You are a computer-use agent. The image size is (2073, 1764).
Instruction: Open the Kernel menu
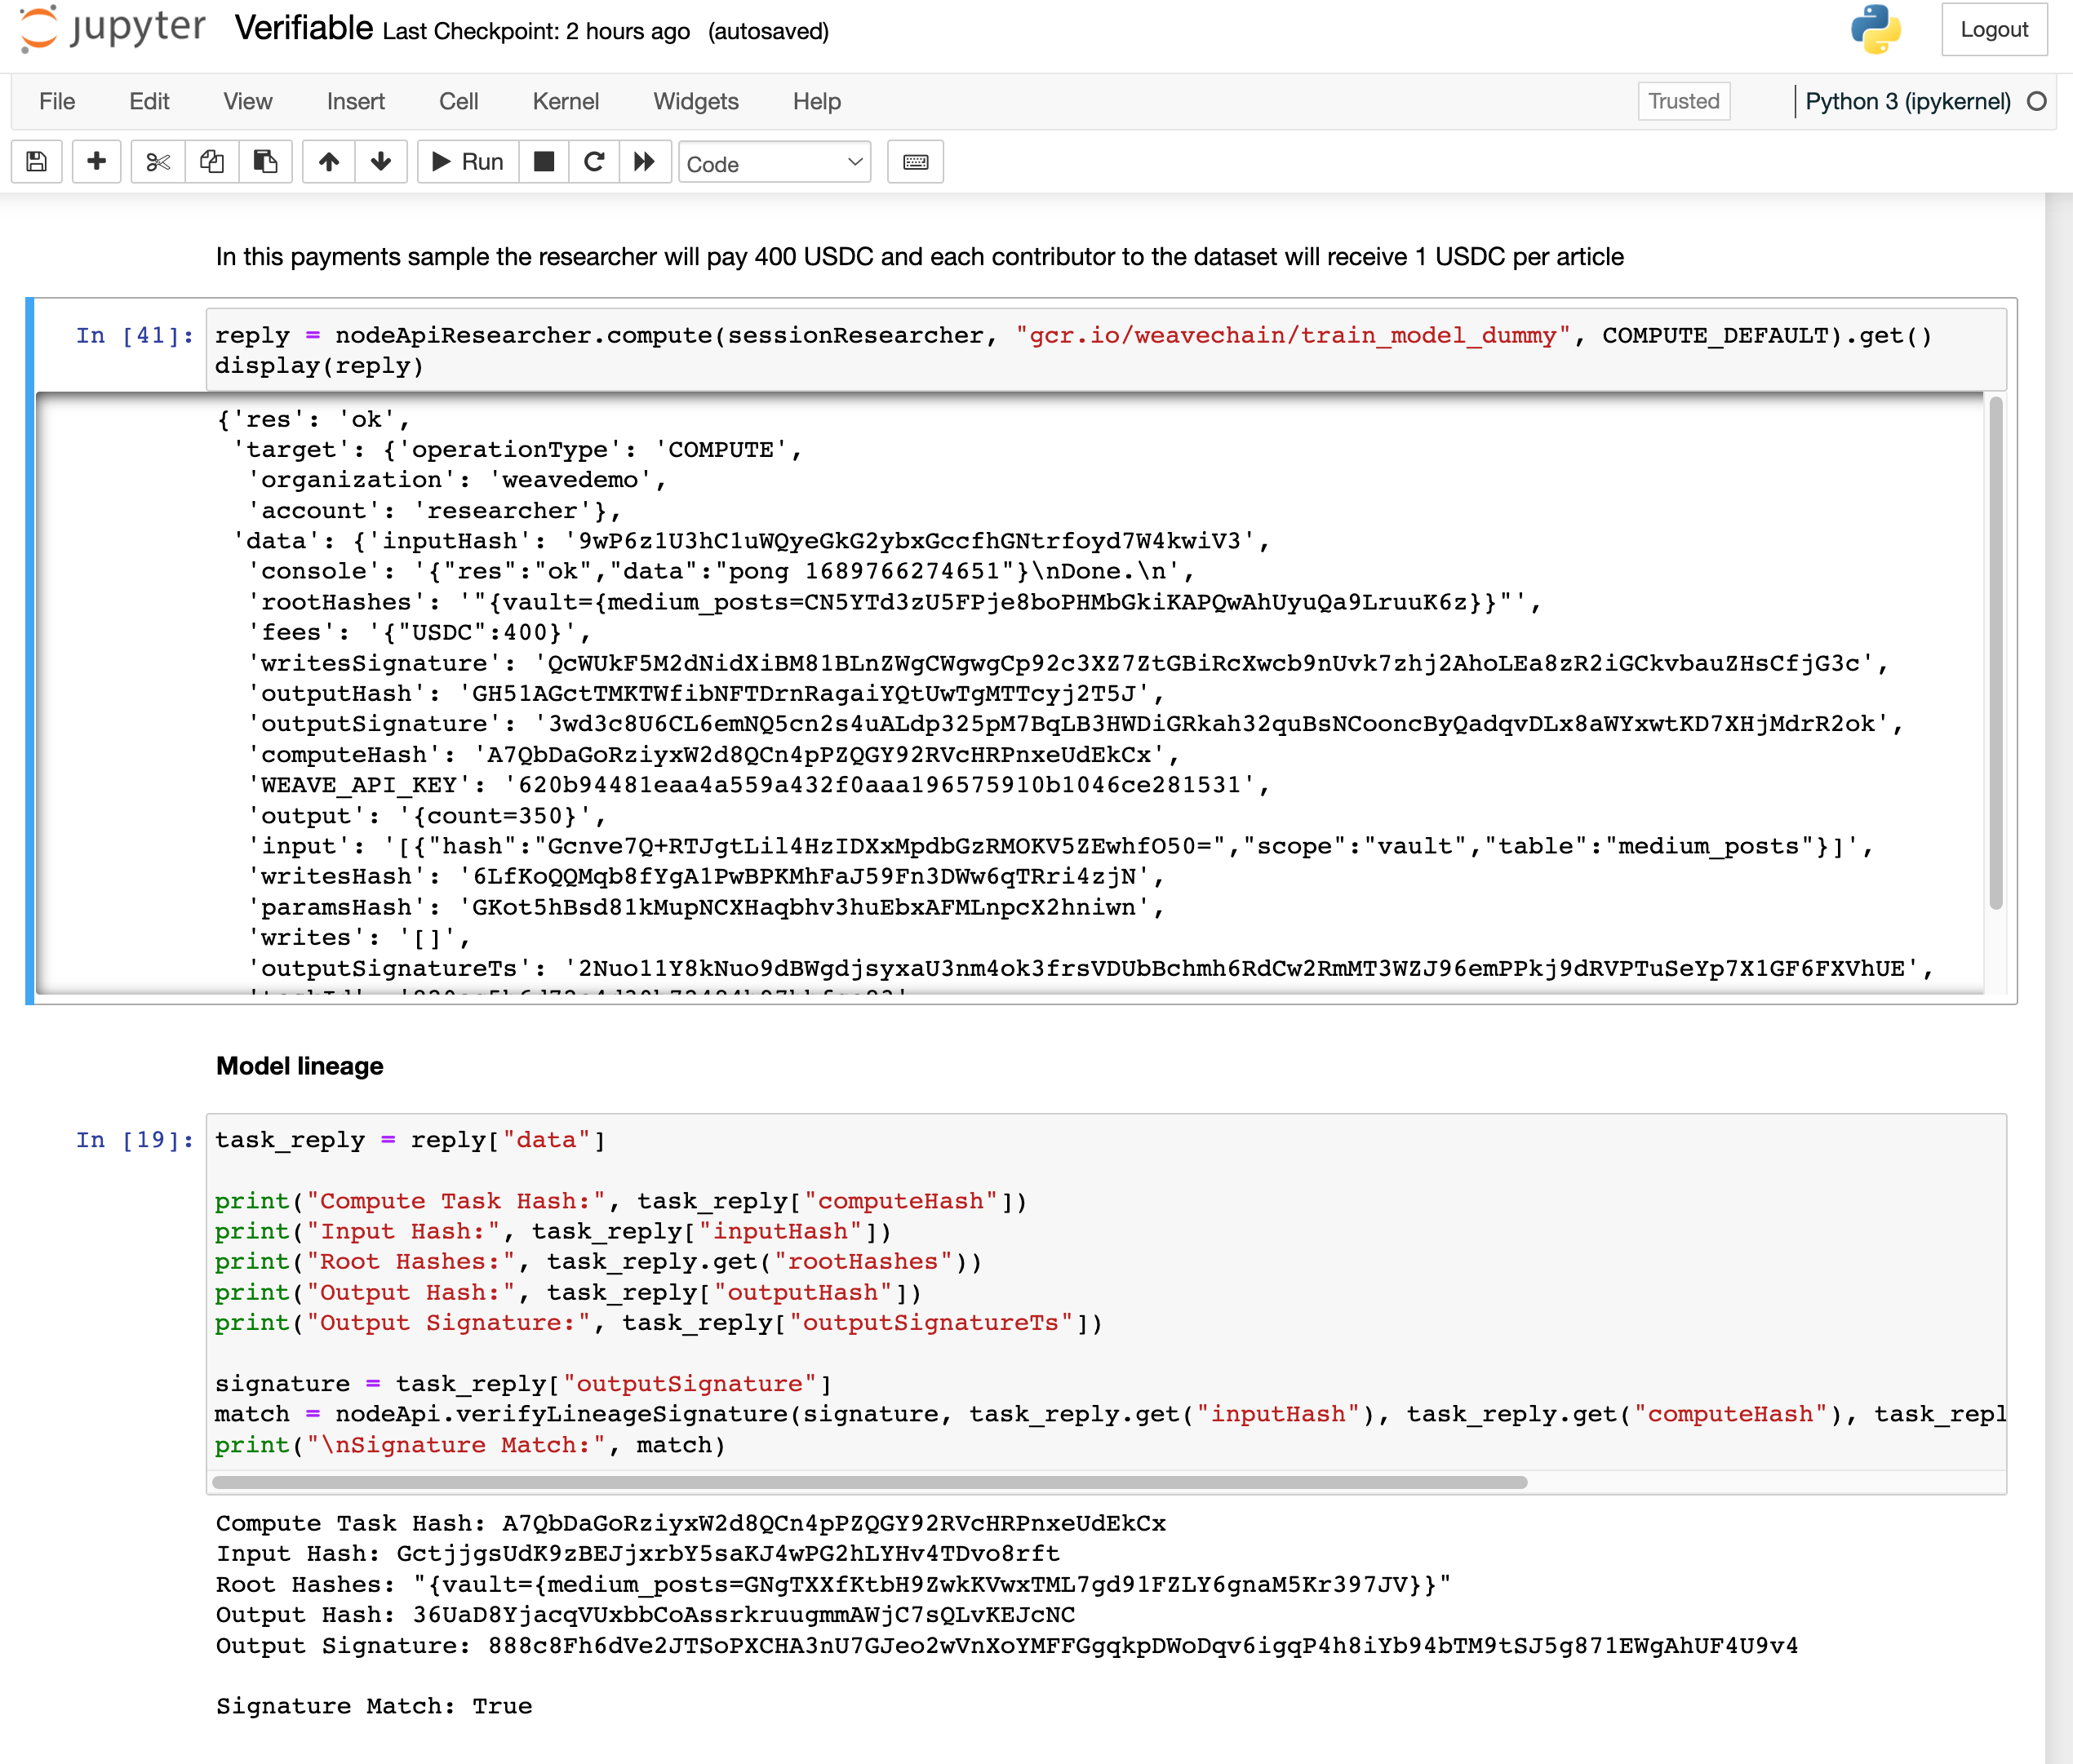[565, 101]
